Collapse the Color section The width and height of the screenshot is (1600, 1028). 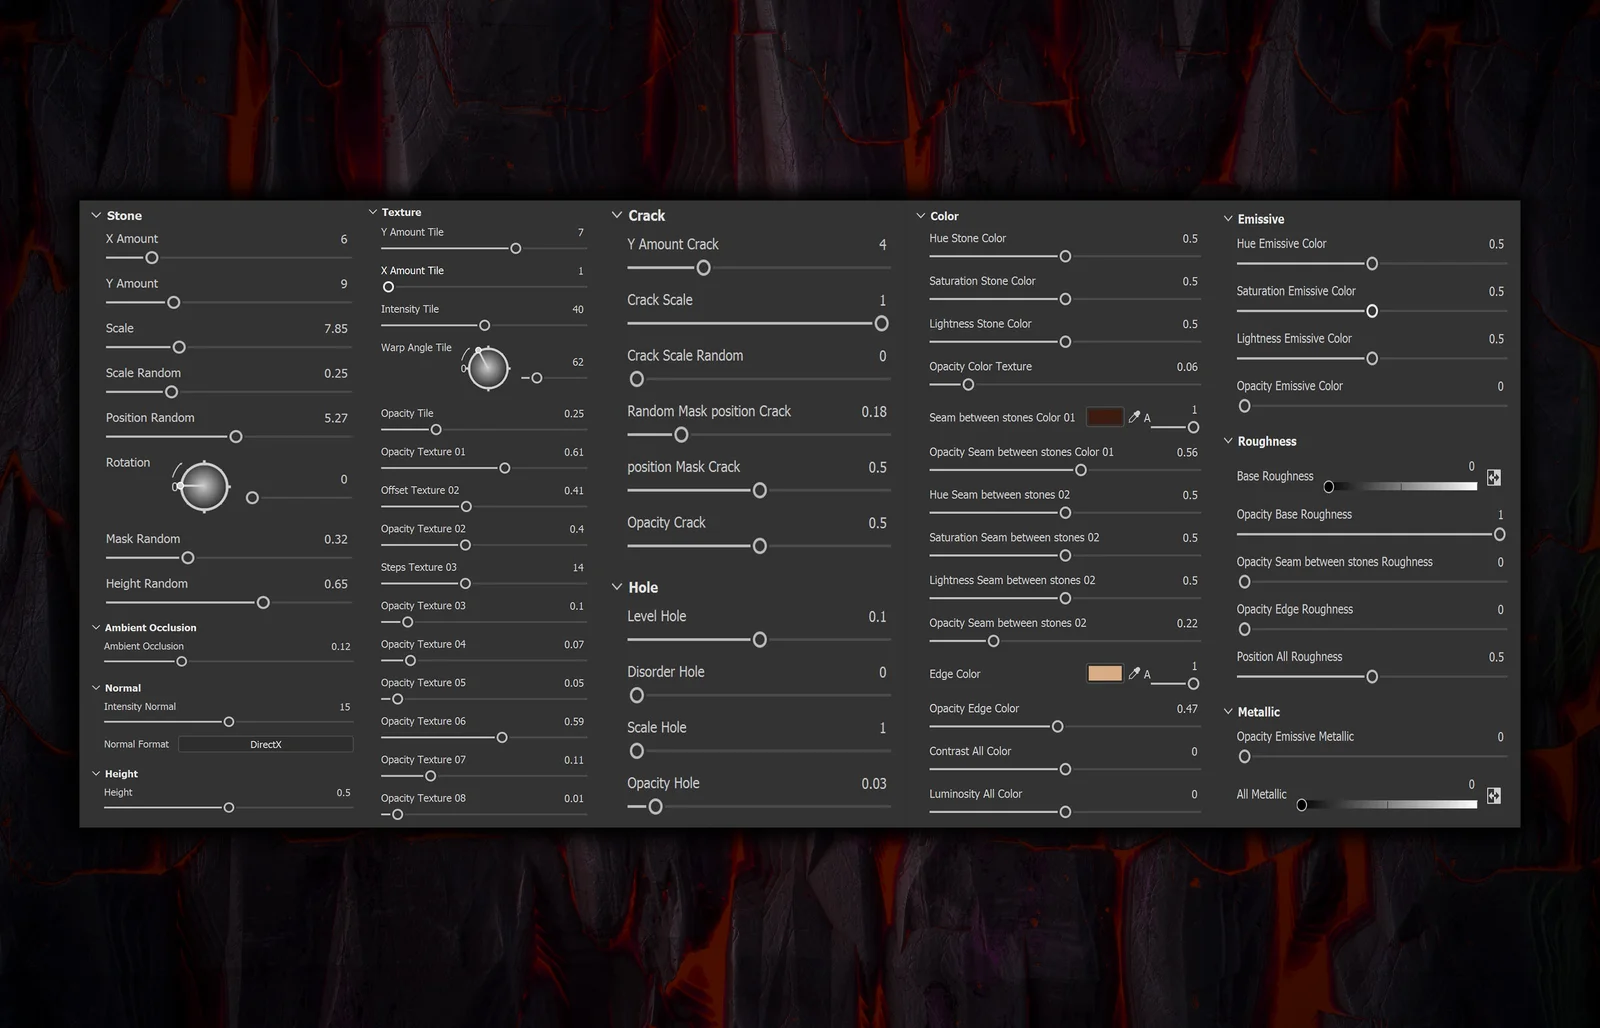pyautogui.click(x=921, y=215)
